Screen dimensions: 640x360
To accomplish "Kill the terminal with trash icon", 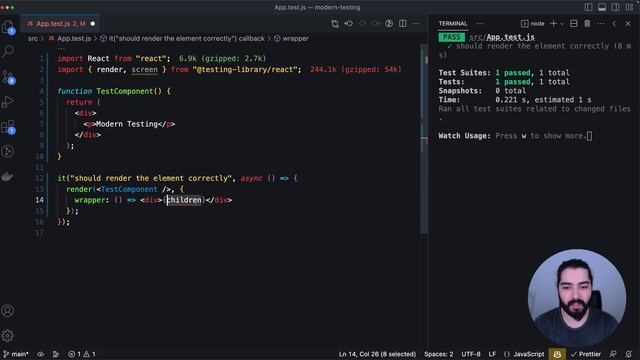I will pyautogui.click(x=587, y=24).
